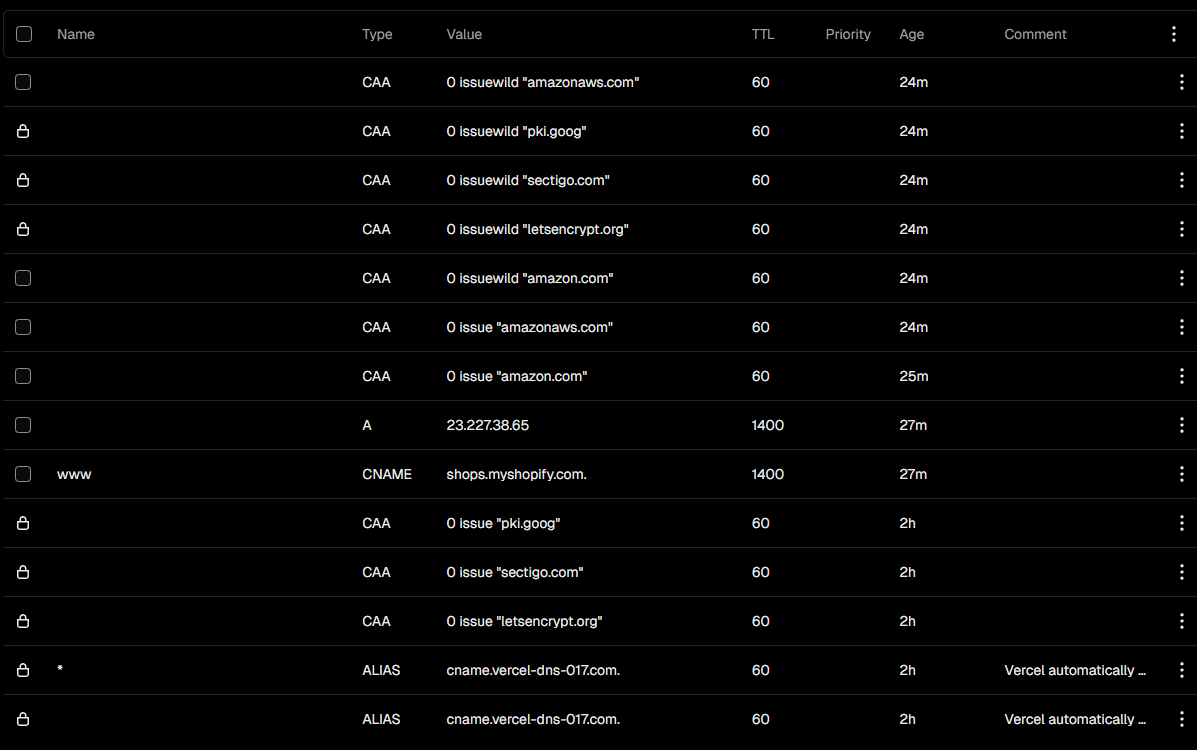Click lock icon on issue "letsencrypt.org" row
This screenshot has width=1197, height=750.
23,621
